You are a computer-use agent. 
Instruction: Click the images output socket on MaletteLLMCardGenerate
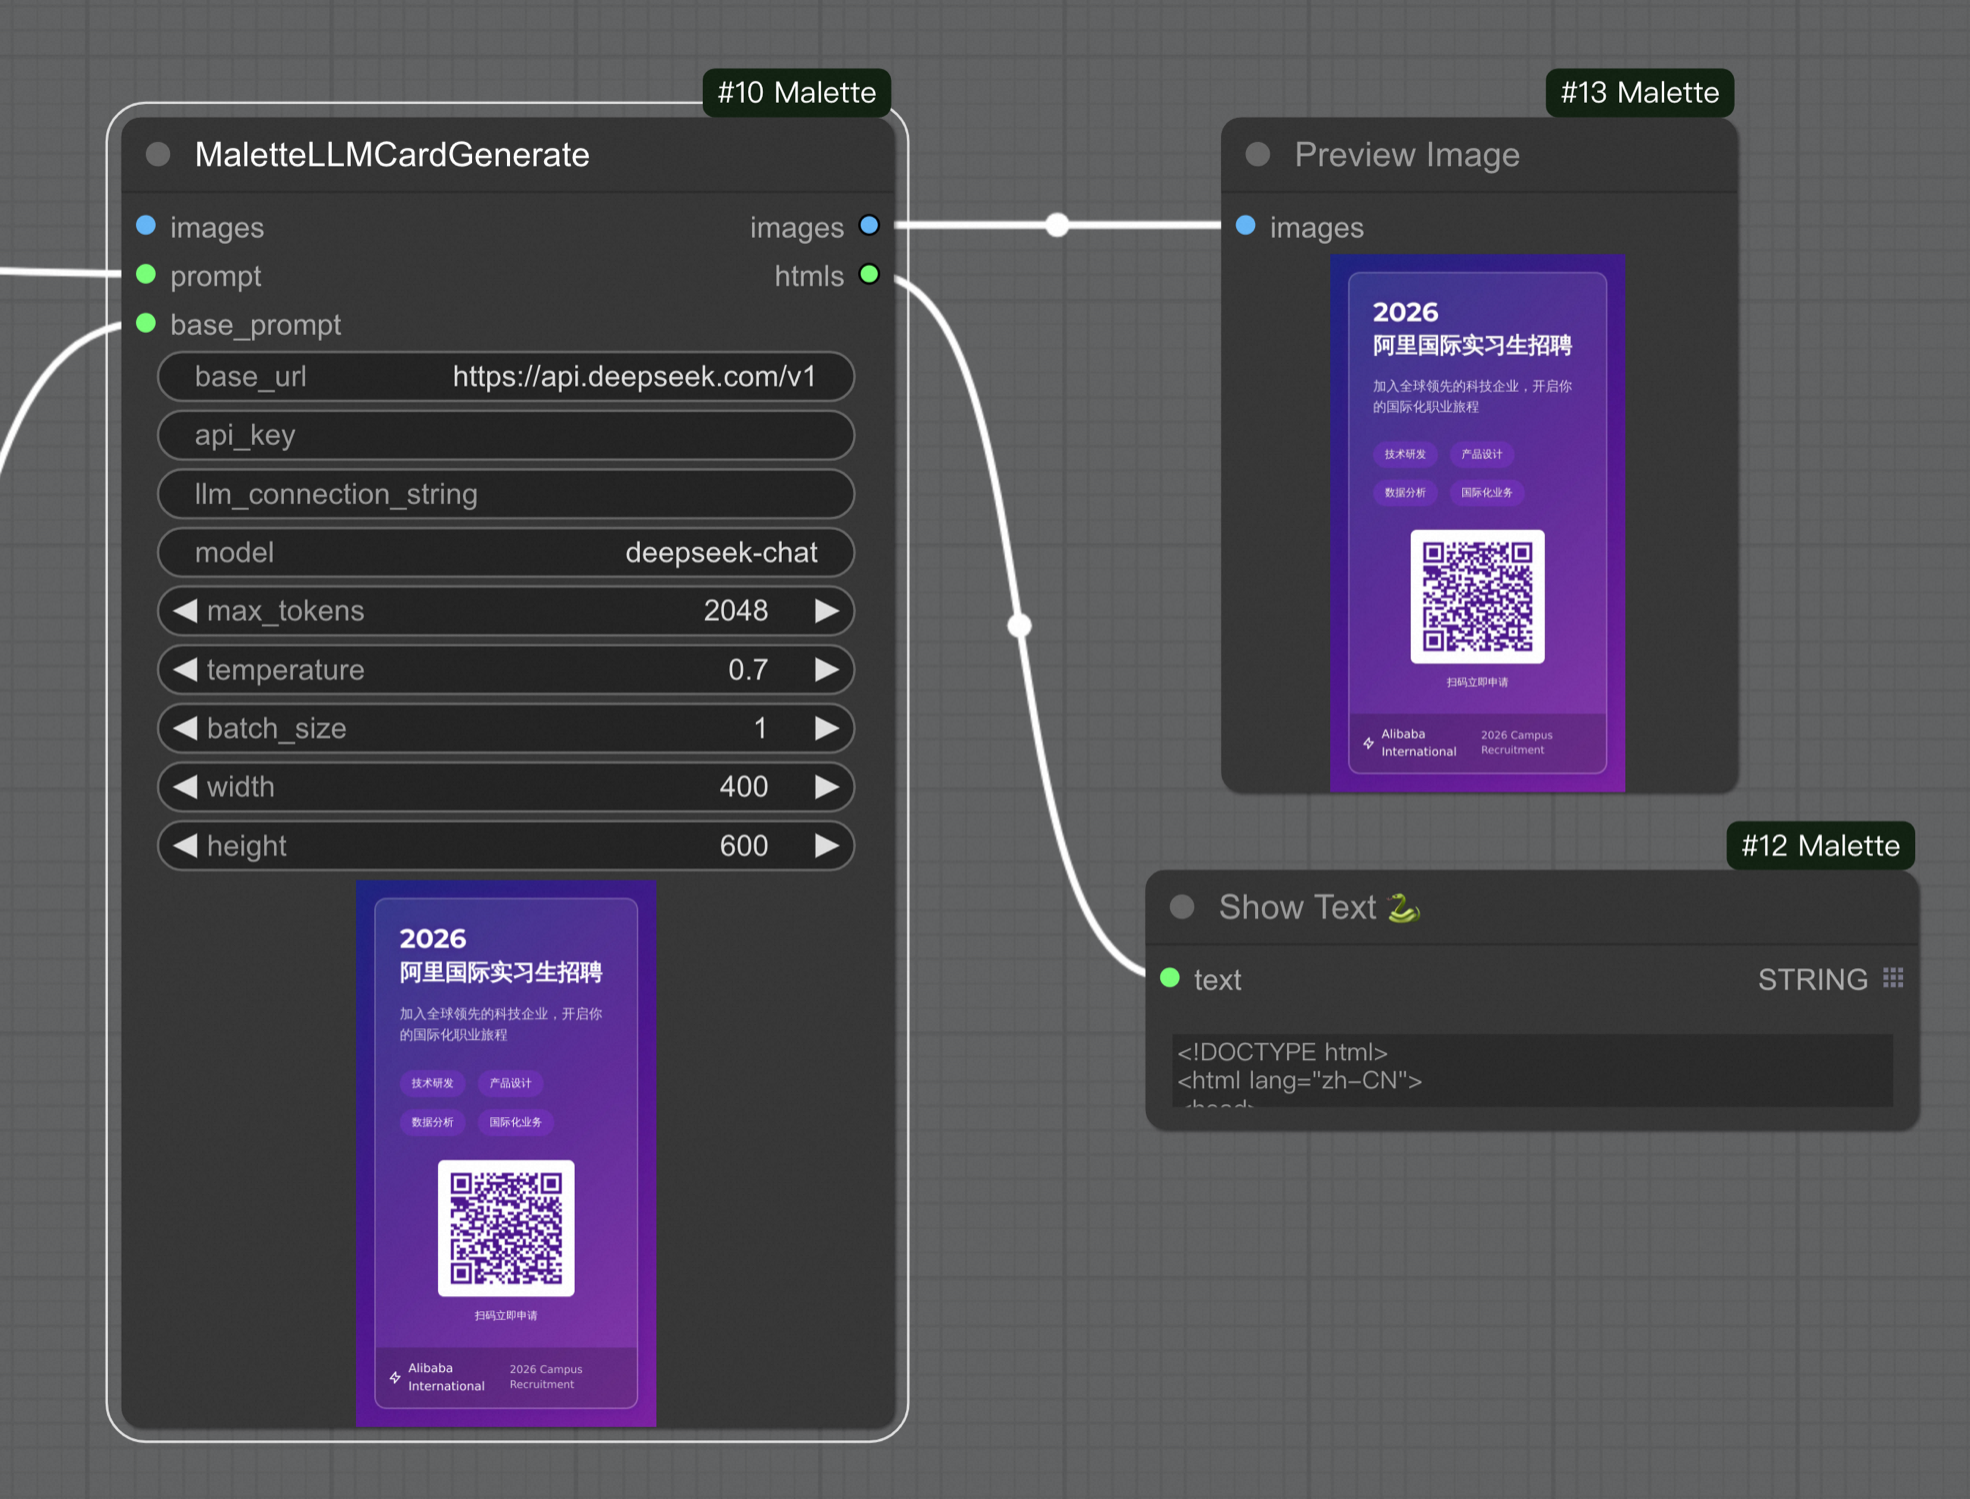(869, 226)
